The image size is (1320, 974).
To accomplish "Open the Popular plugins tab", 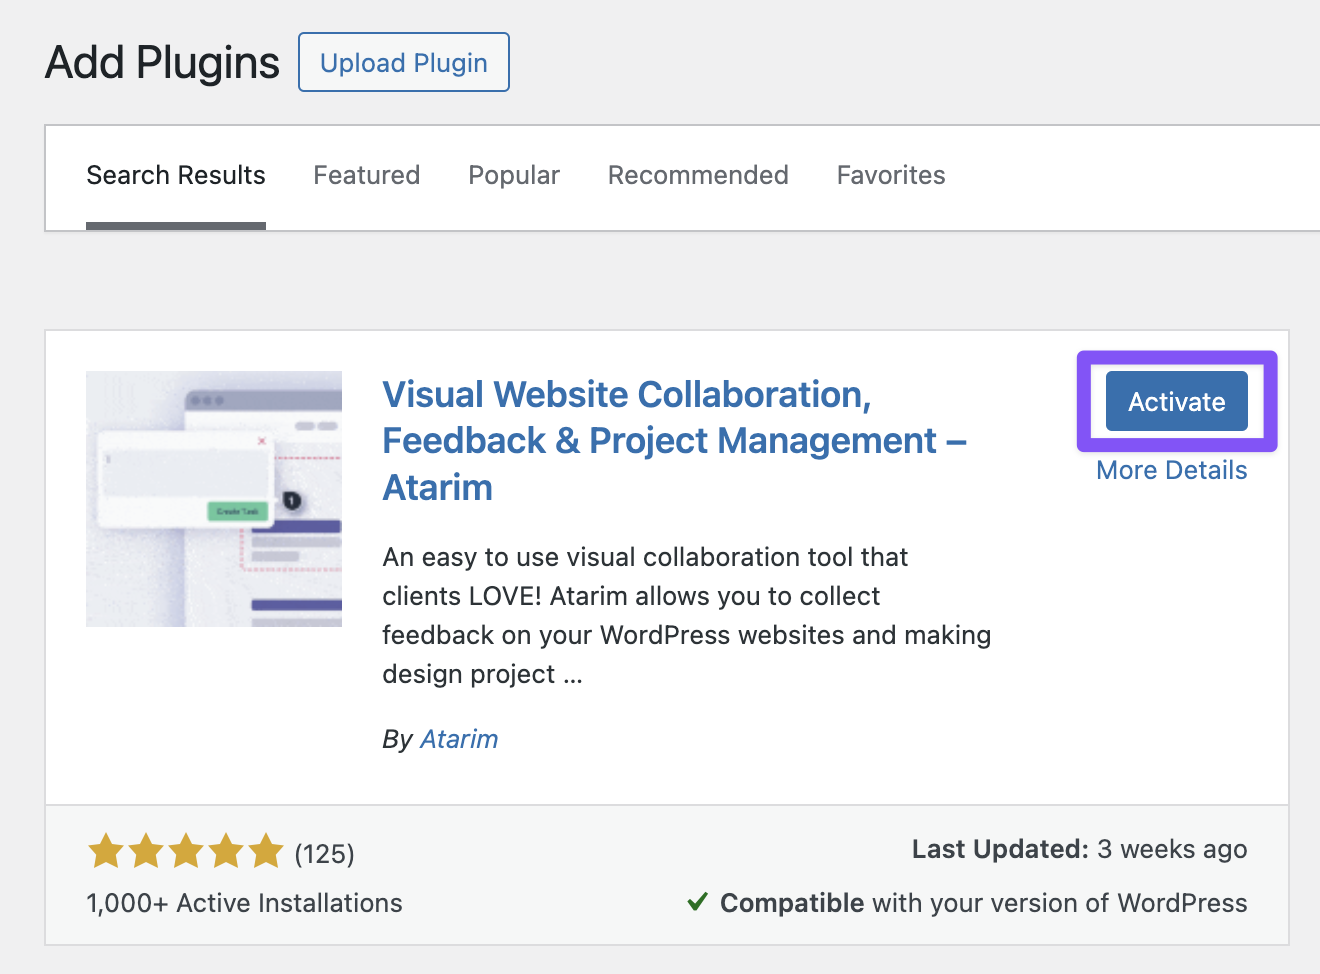I will pyautogui.click(x=514, y=176).
